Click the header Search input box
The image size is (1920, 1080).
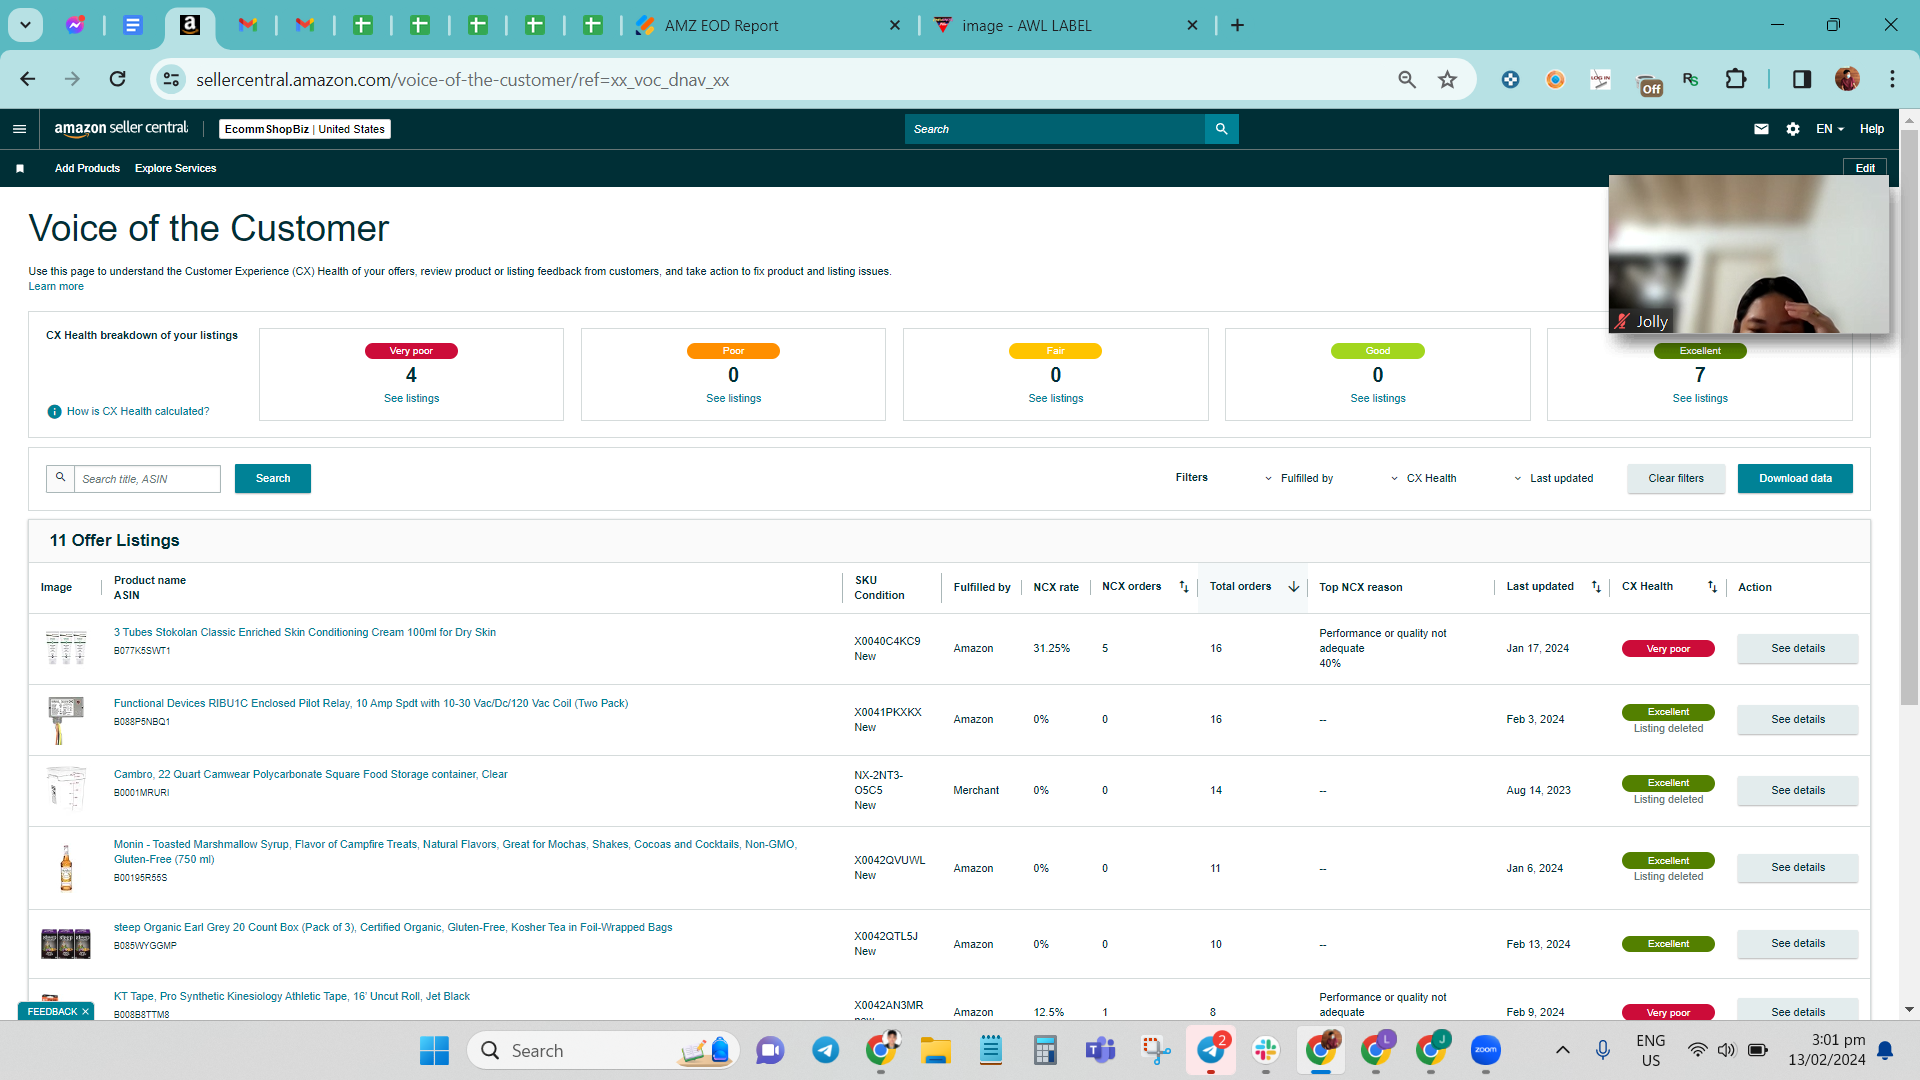pos(1055,129)
